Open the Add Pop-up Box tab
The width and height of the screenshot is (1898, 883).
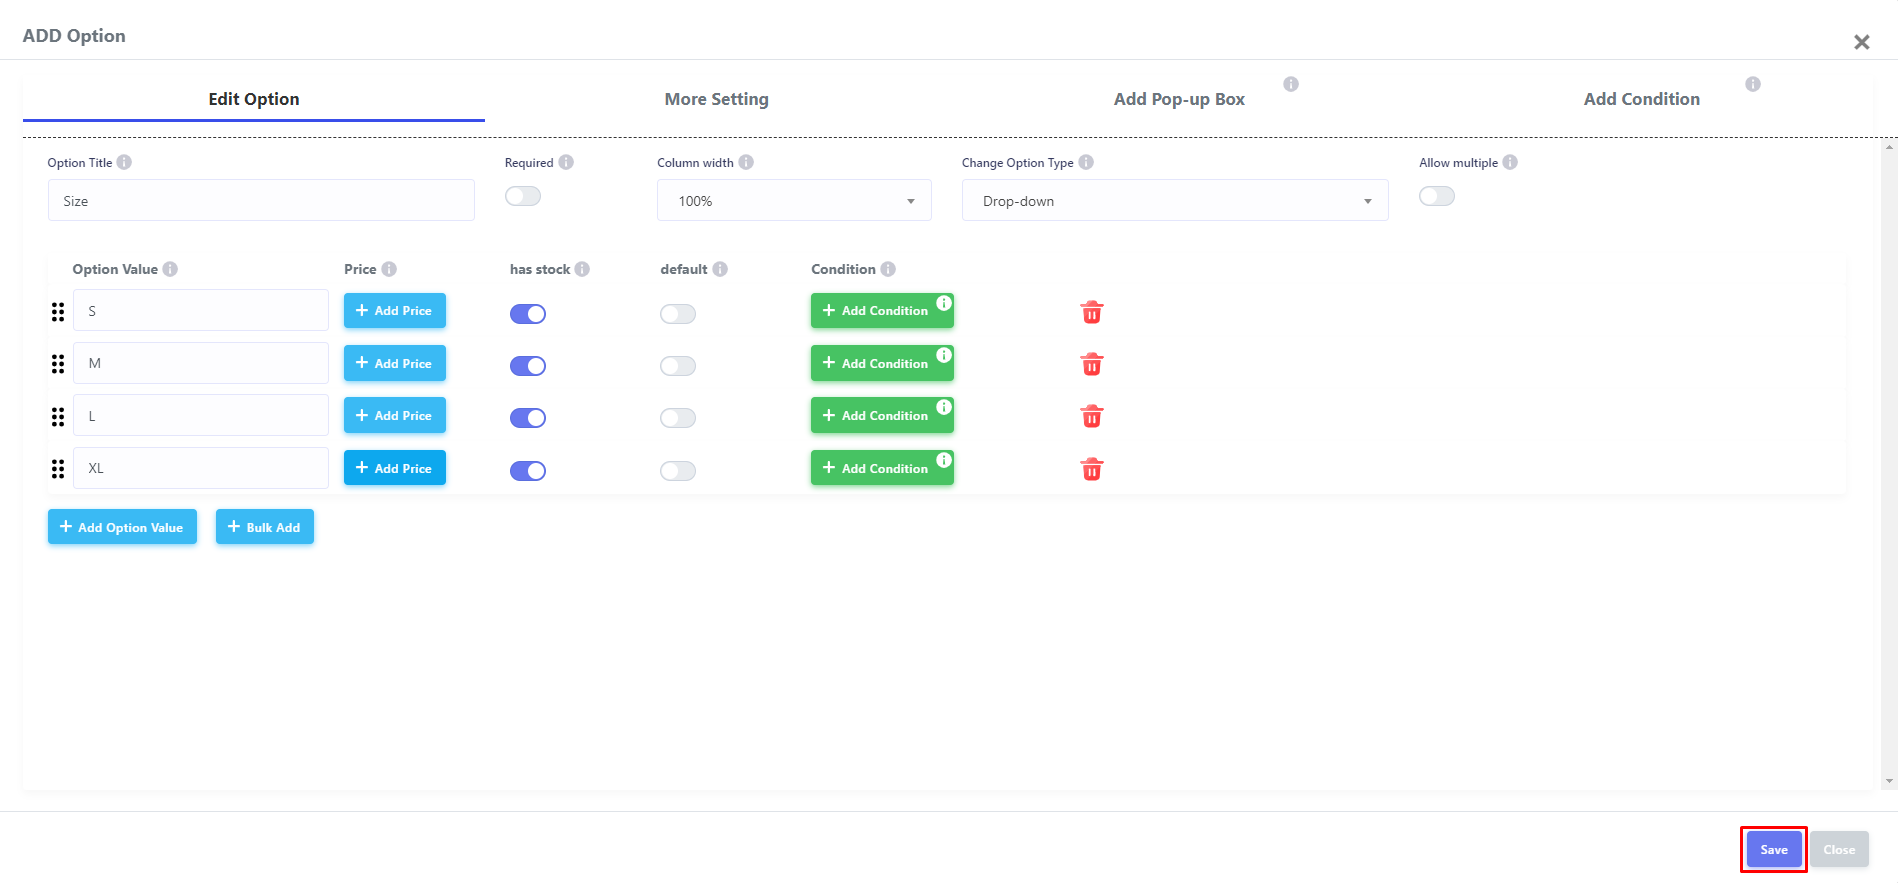[1179, 99]
